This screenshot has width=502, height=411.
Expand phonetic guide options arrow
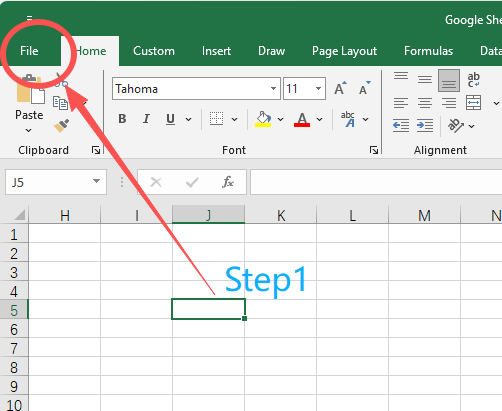365,119
